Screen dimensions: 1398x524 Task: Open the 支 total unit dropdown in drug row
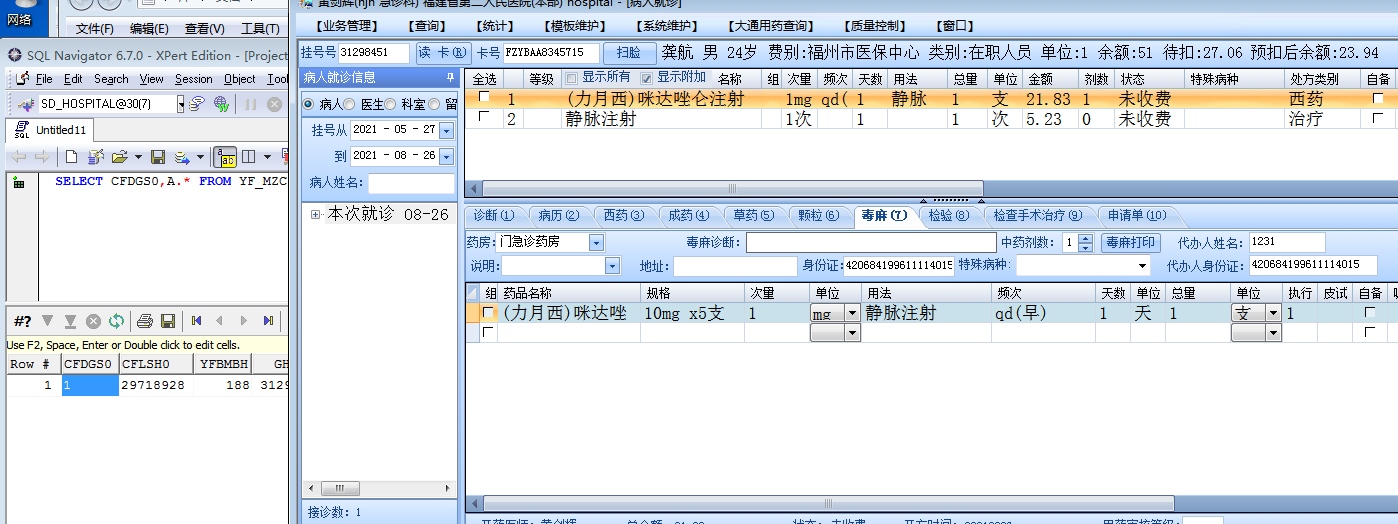[1274, 313]
